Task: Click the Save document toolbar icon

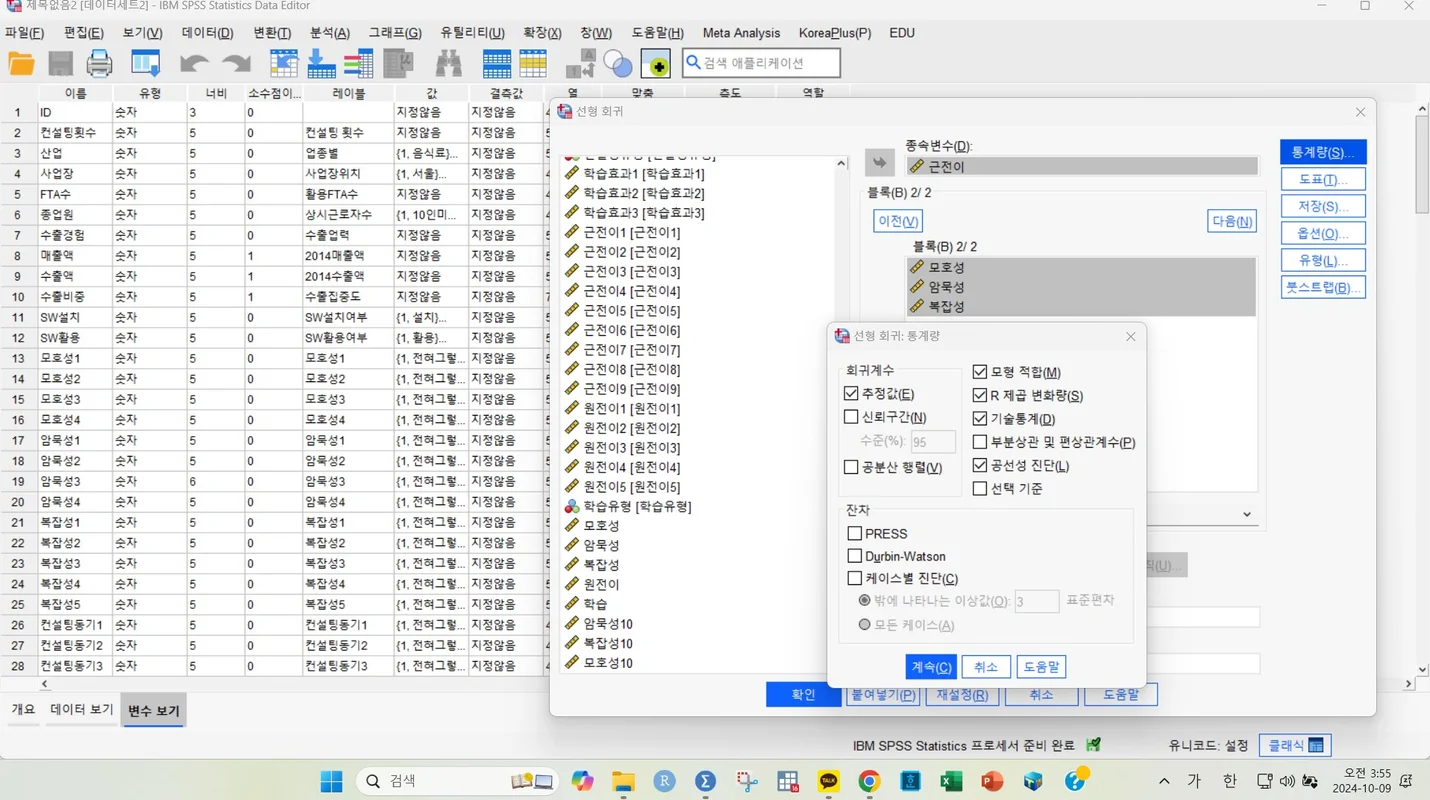Action: [60, 64]
